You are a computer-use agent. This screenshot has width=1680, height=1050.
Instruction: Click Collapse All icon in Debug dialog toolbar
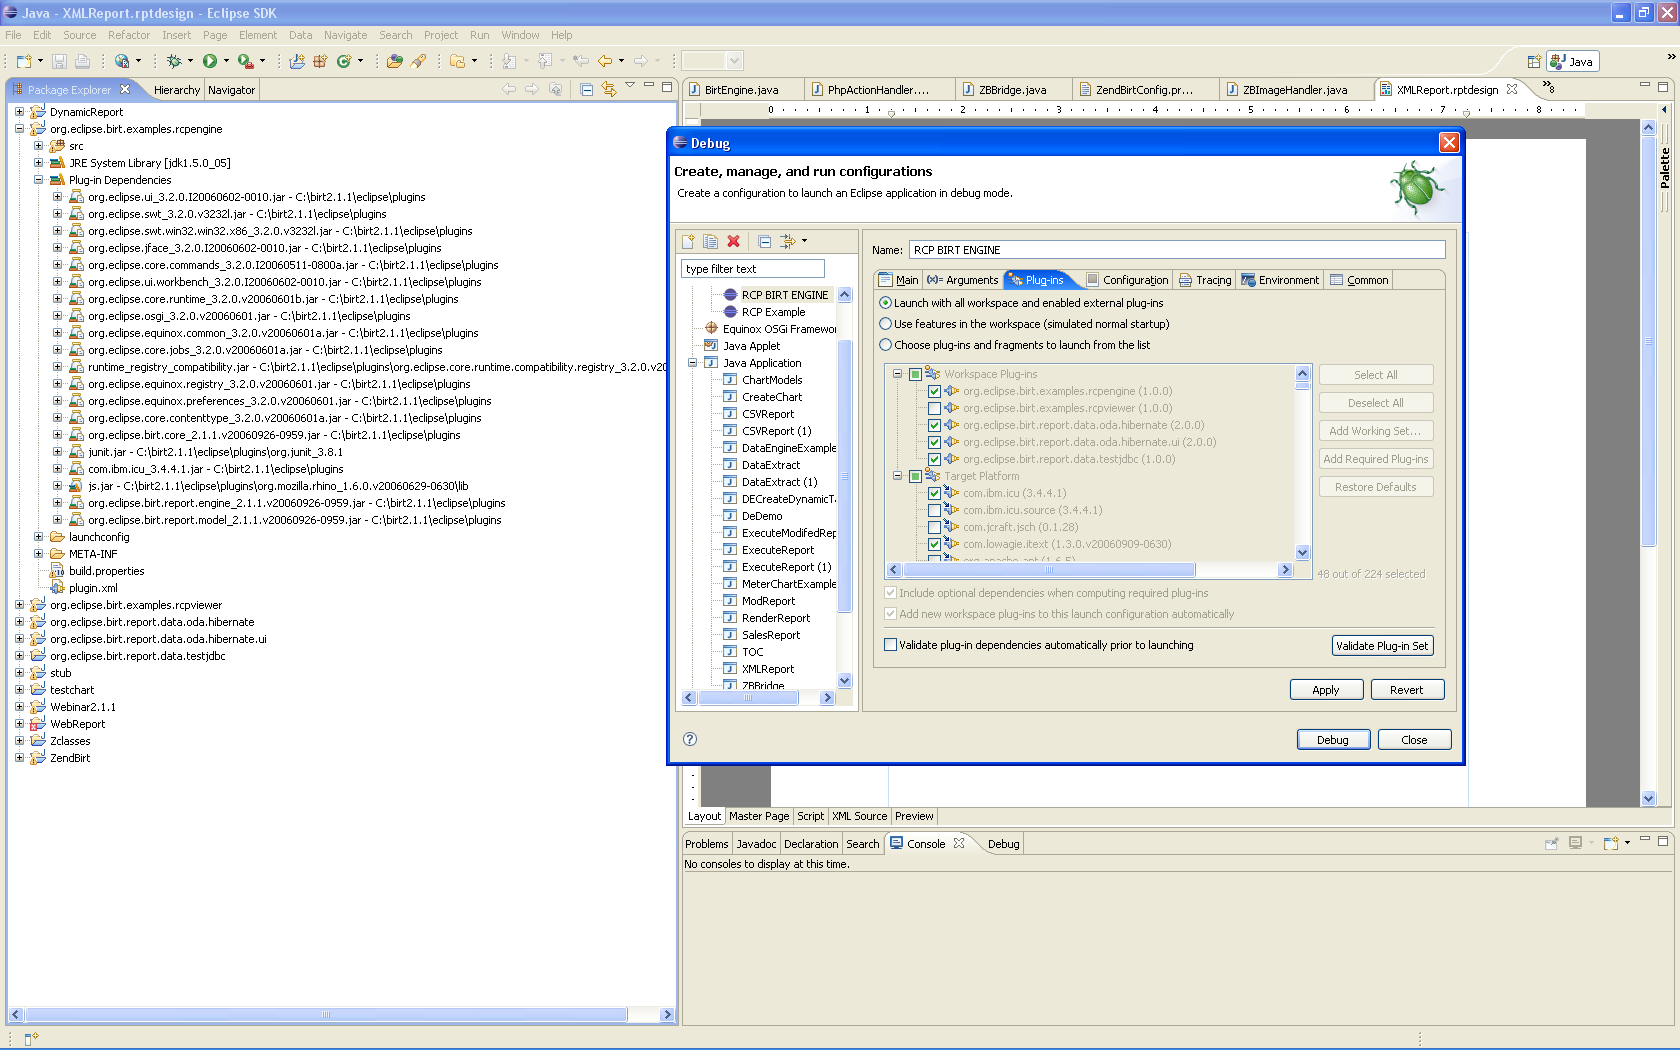click(764, 241)
